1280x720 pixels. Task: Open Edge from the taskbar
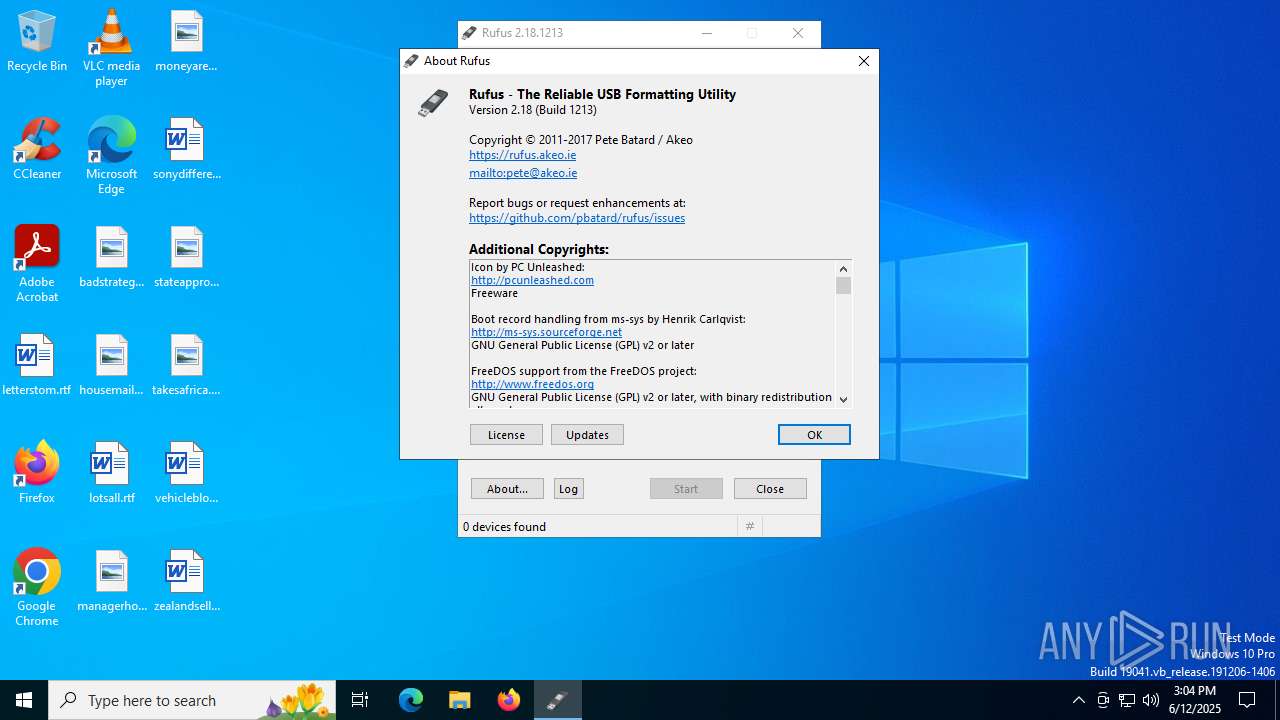point(411,700)
